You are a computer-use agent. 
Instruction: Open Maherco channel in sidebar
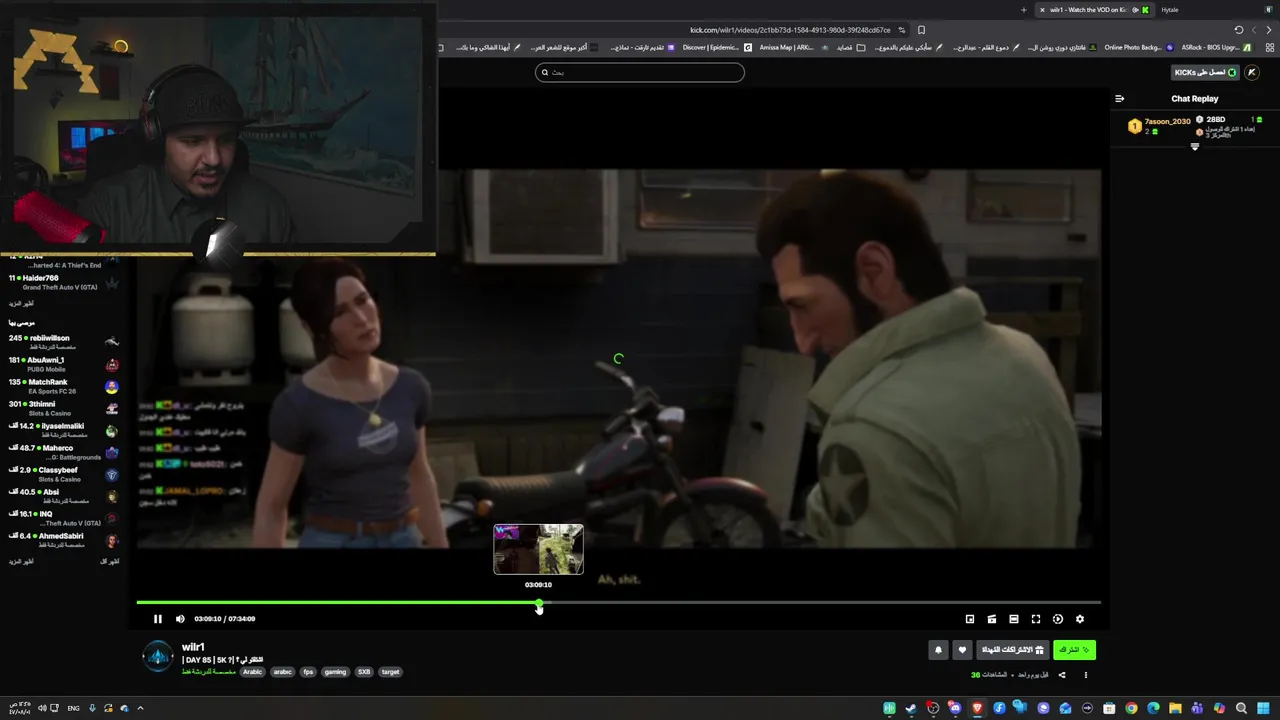64,452
